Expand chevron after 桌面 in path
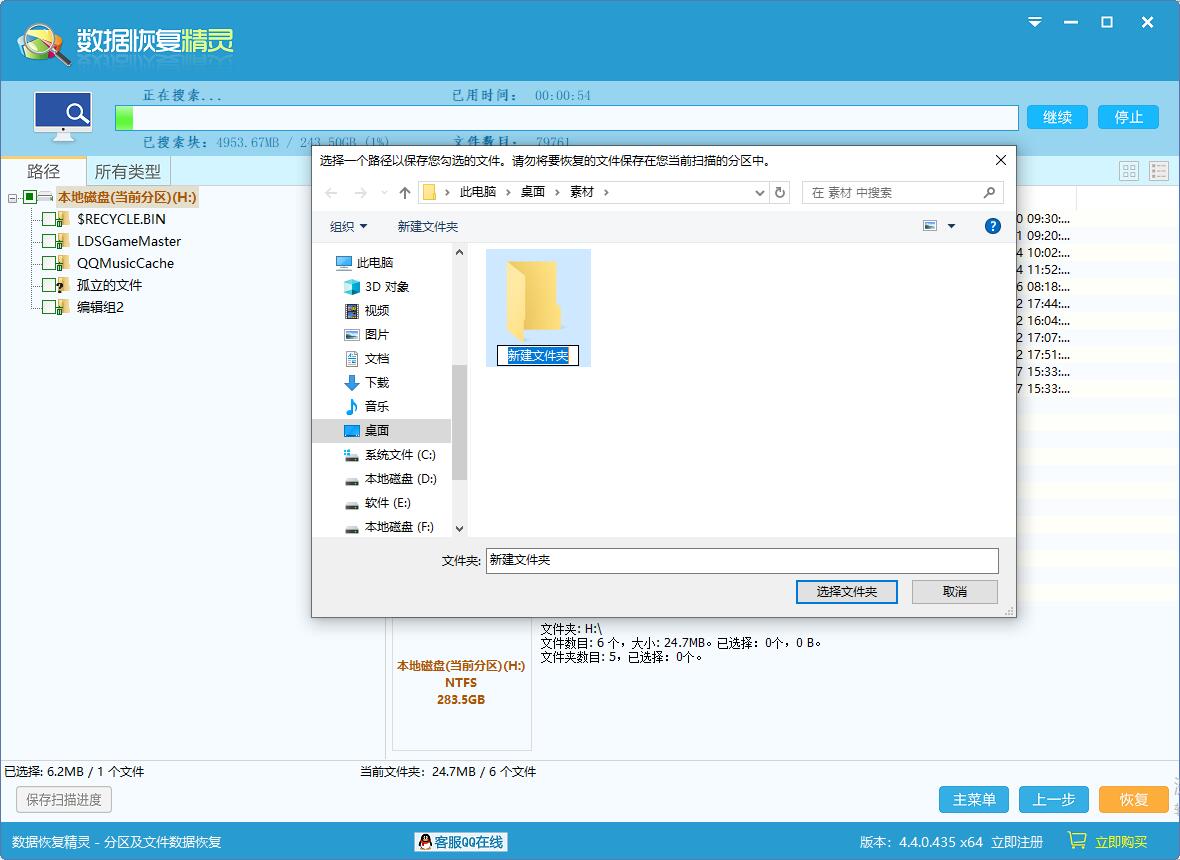Screen dimensions: 1180x860 click(x=558, y=193)
